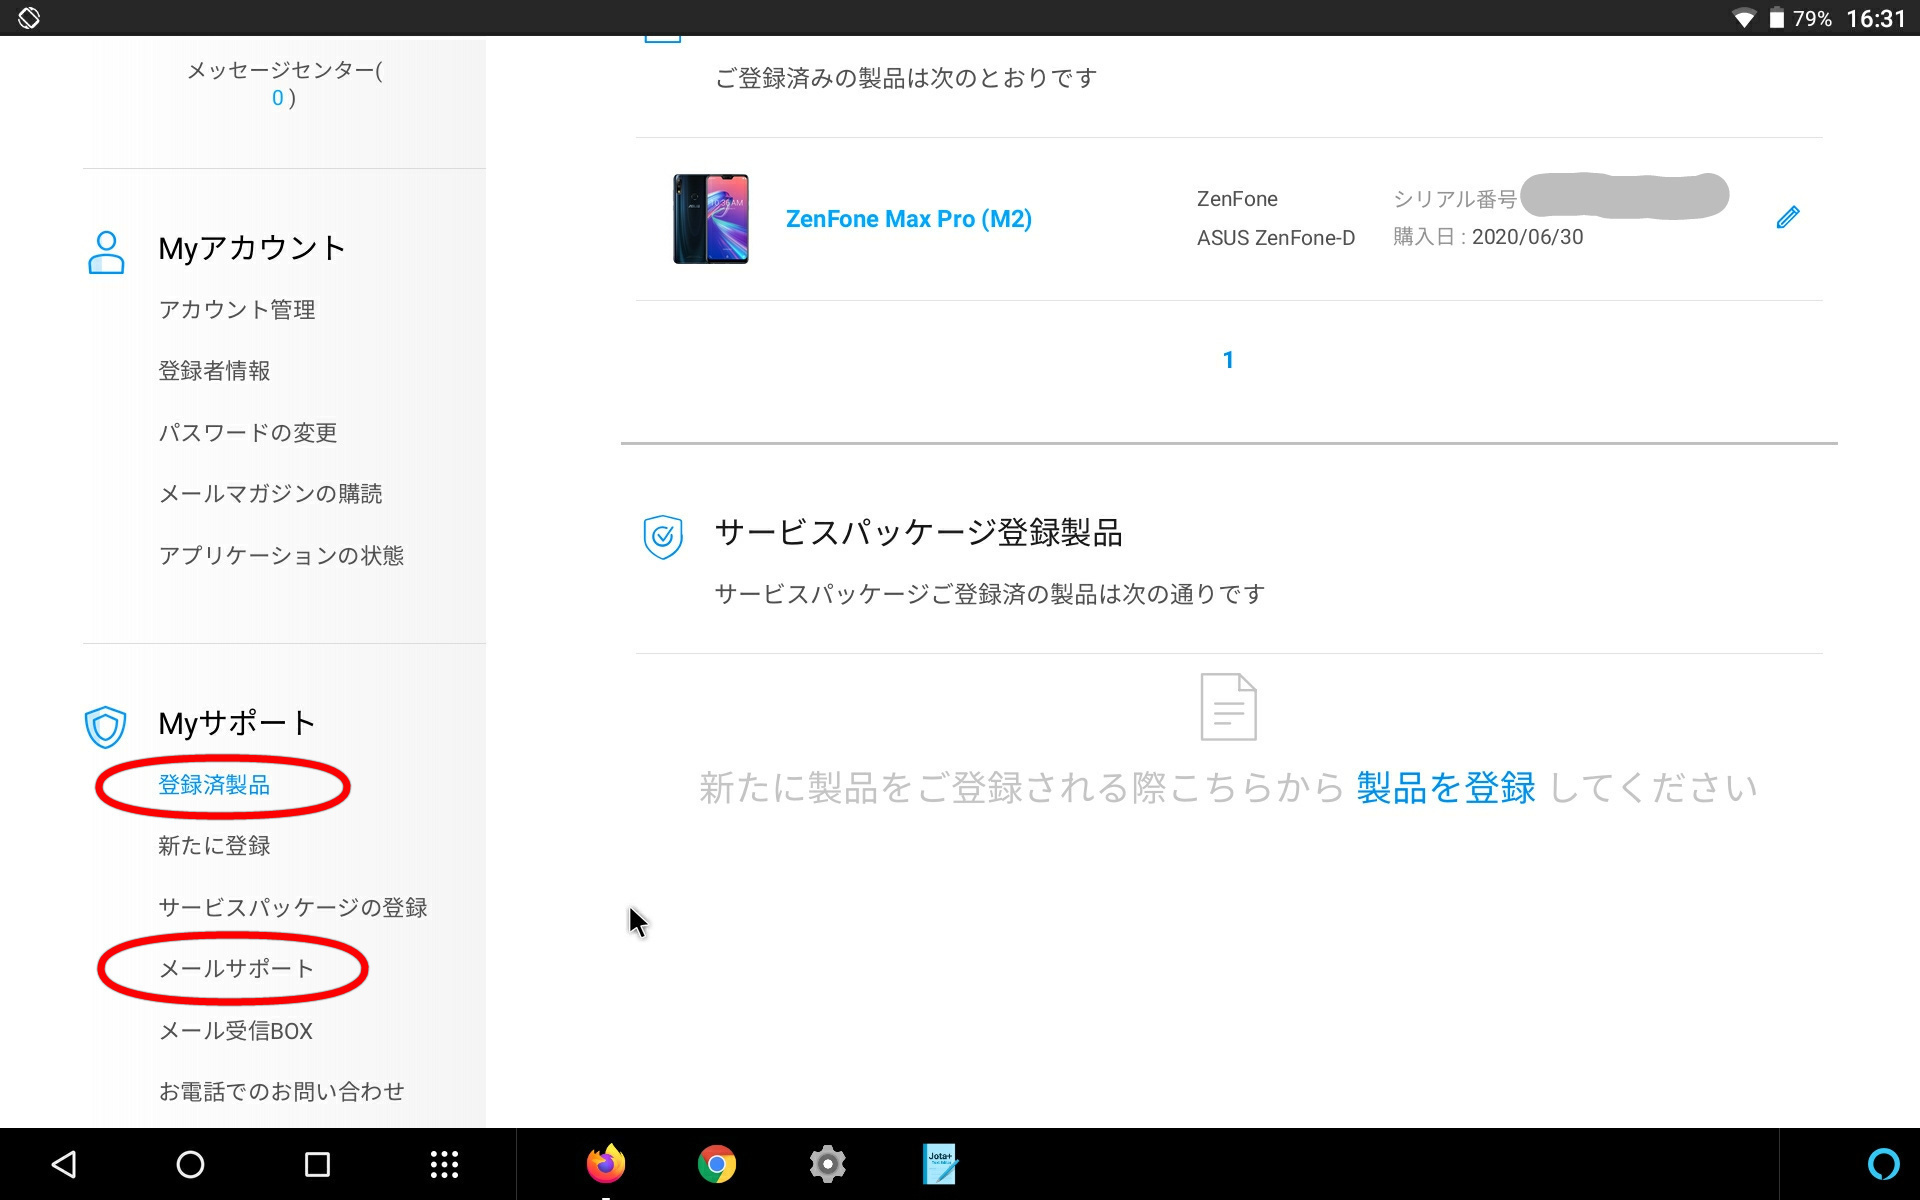Screen dimensions: 1920x1200
Task: Go to page 1 of registered products
Action: (x=1228, y=360)
